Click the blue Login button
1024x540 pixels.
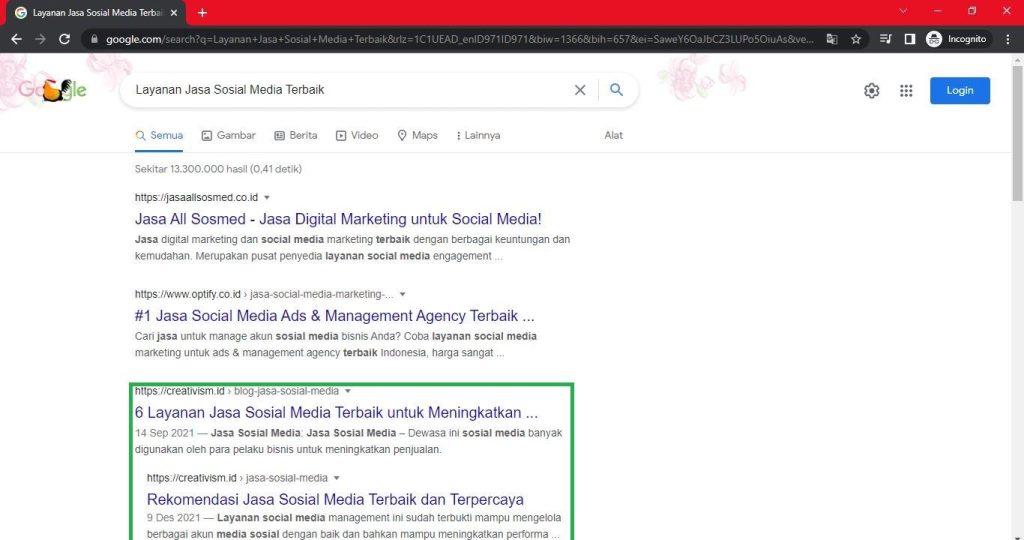[959, 91]
